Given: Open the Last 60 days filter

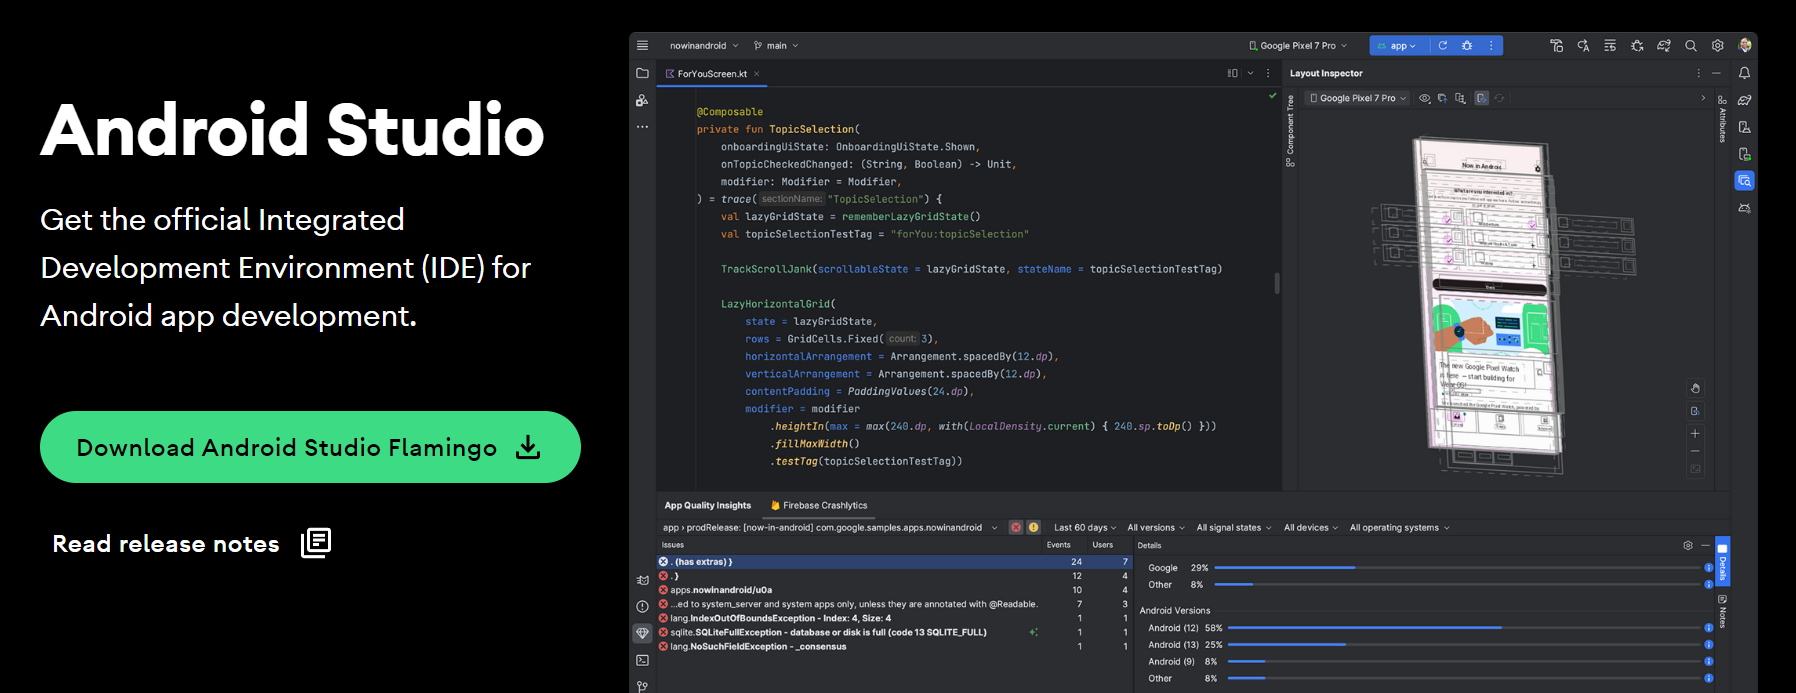Looking at the screenshot, I should 1085,528.
